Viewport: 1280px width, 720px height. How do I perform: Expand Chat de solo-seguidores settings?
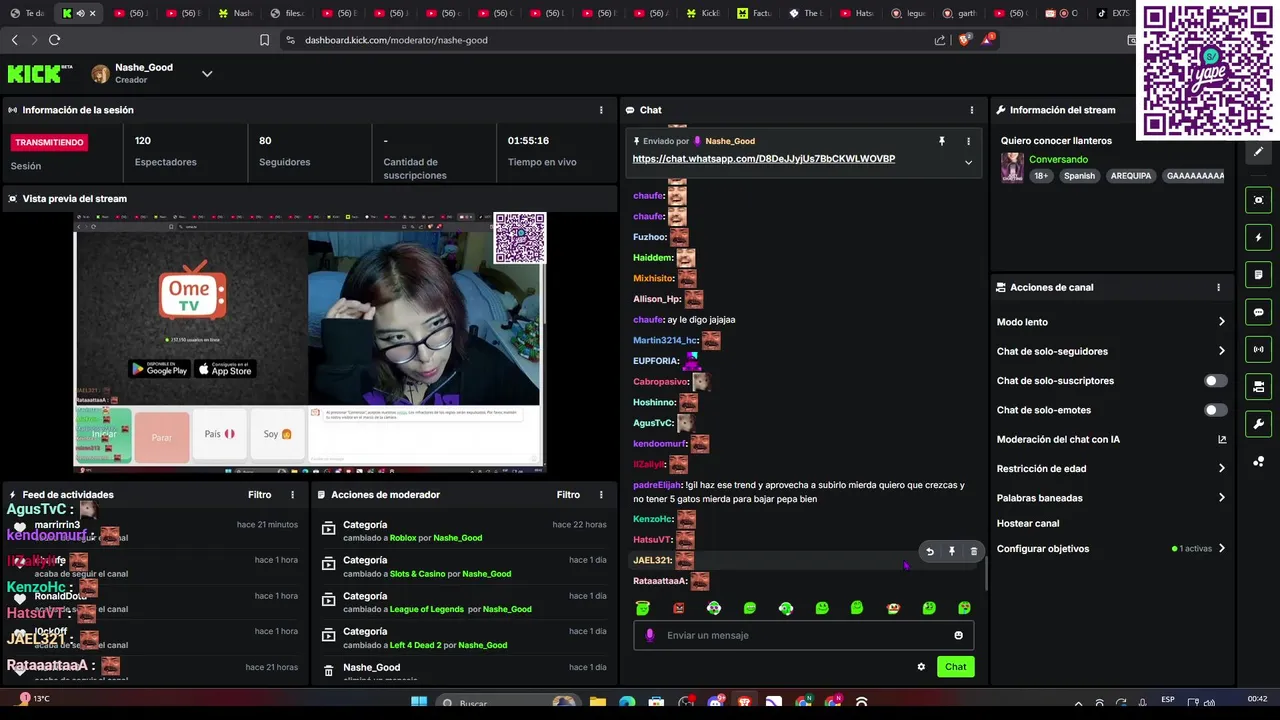click(x=1111, y=351)
